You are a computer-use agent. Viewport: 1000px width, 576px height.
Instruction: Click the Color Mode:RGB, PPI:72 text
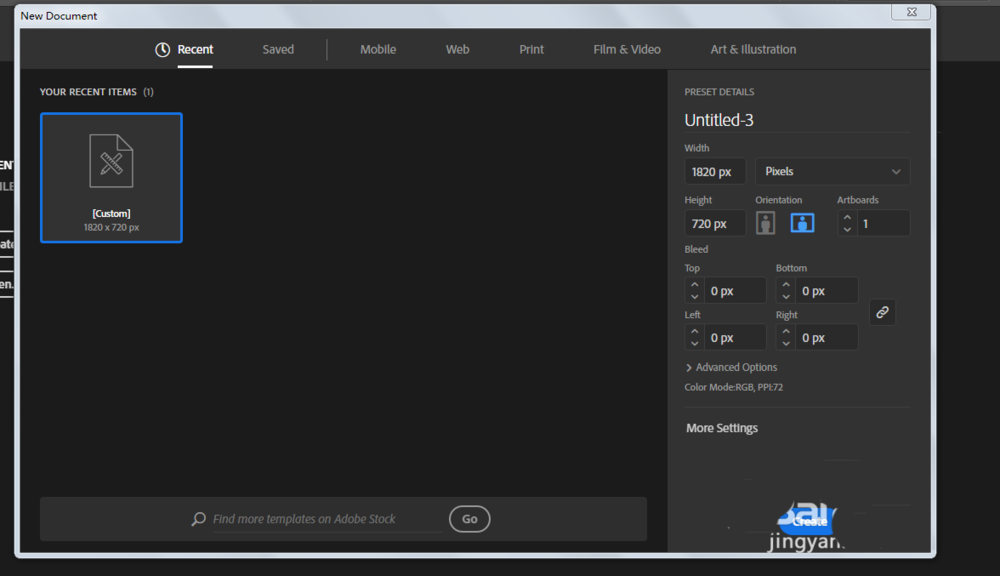pos(733,387)
